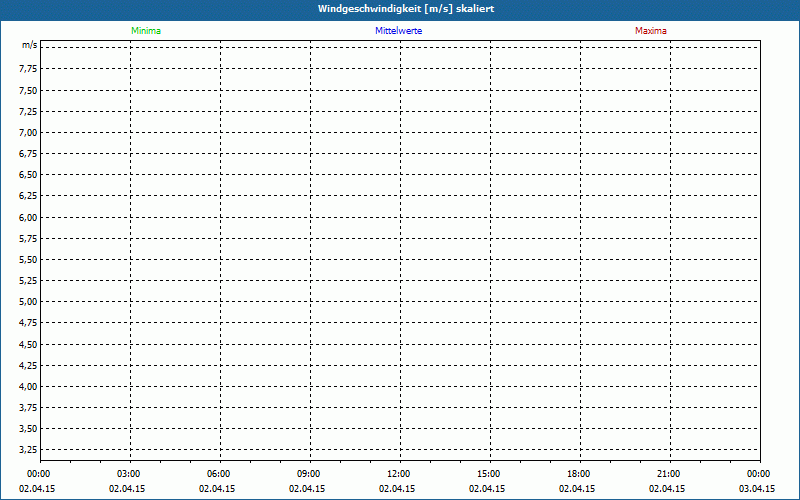Image resolution: width=800 pixels, height=500 pixels.
Task: Click the Windgeschwindigkeit chart title bar
Action: (x=400, y=9)
